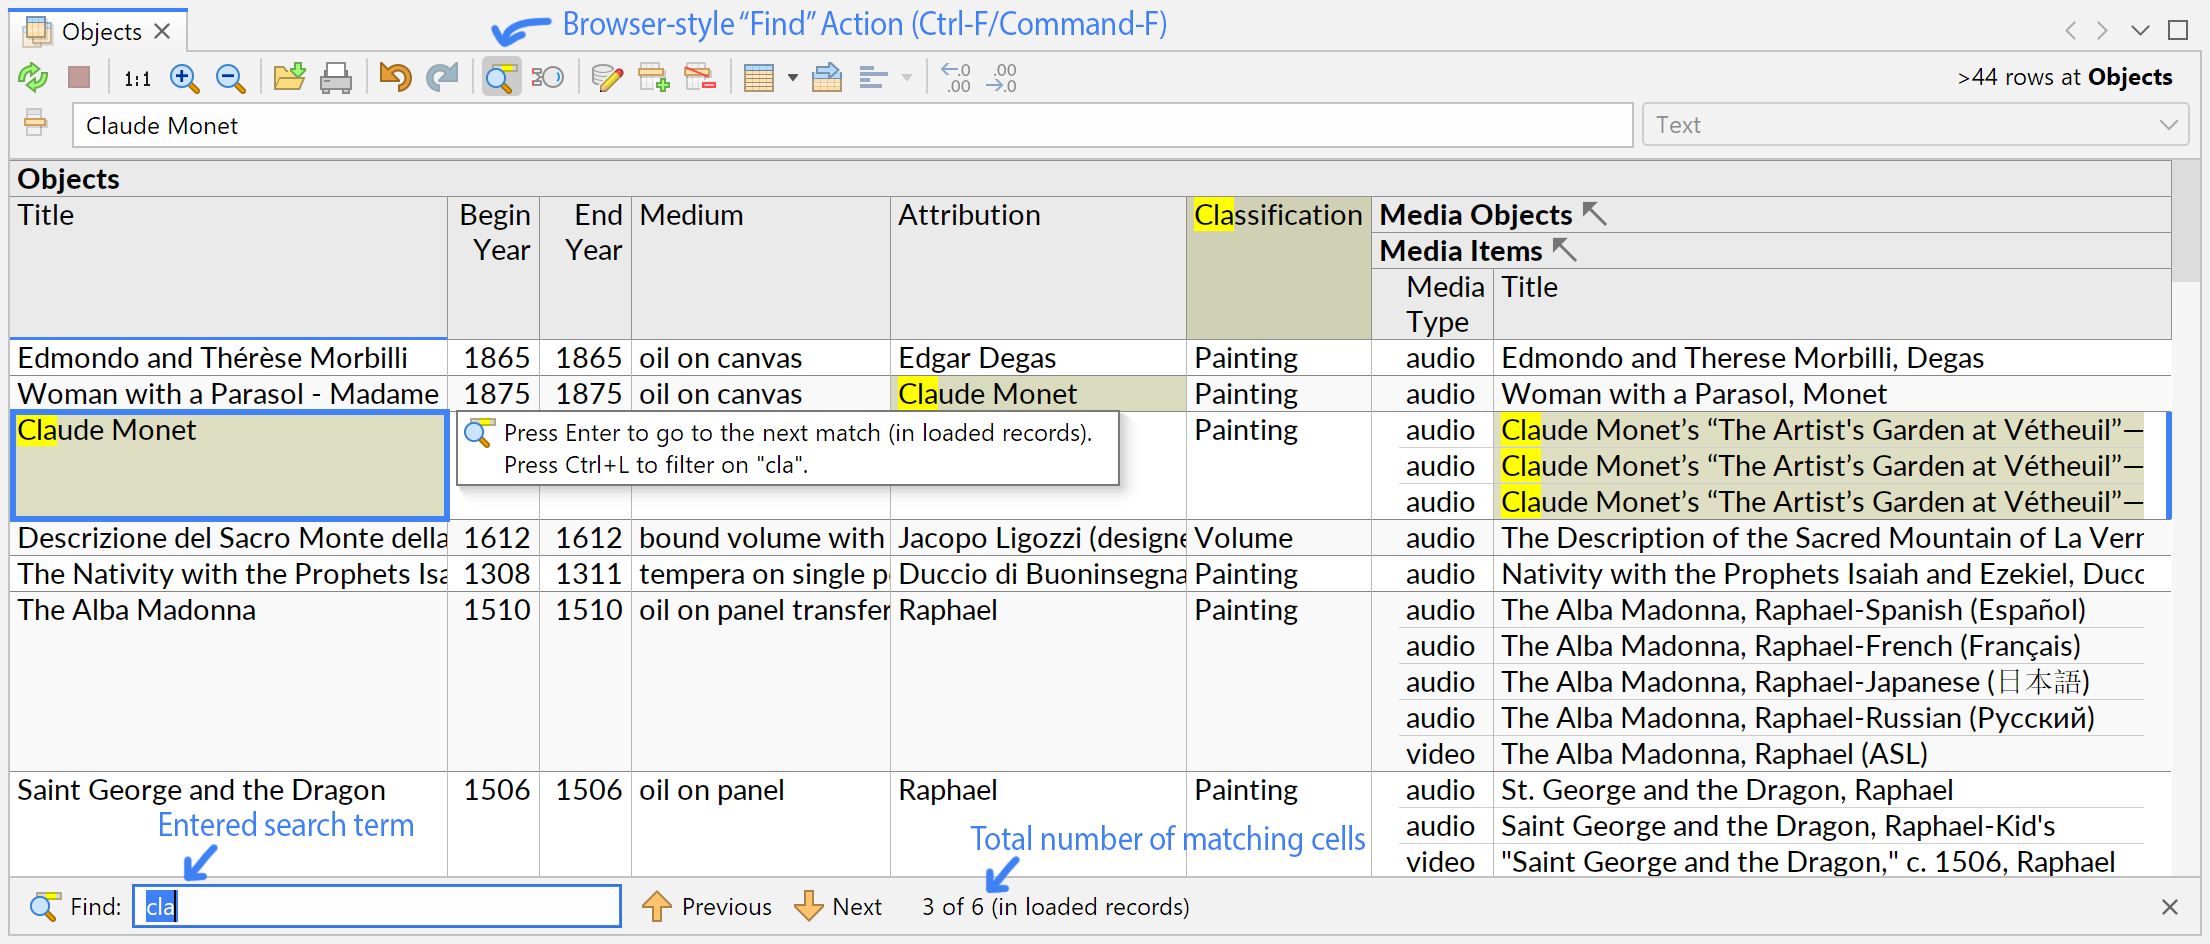This screenshot has width=2210, height=944.
Task: Click the Medium column header
Action: (761, 267)
